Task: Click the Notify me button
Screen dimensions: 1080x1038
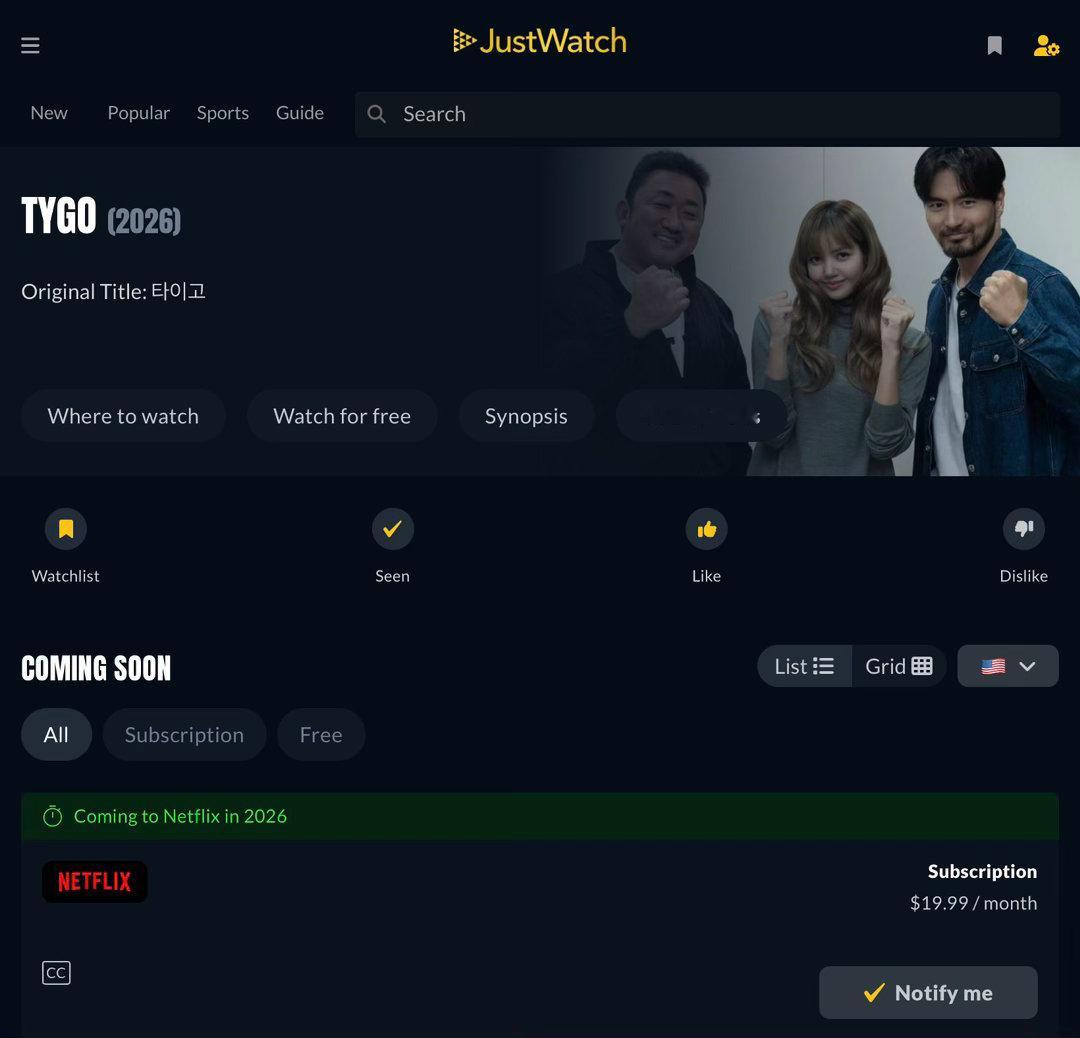Action: click(928, 993)
